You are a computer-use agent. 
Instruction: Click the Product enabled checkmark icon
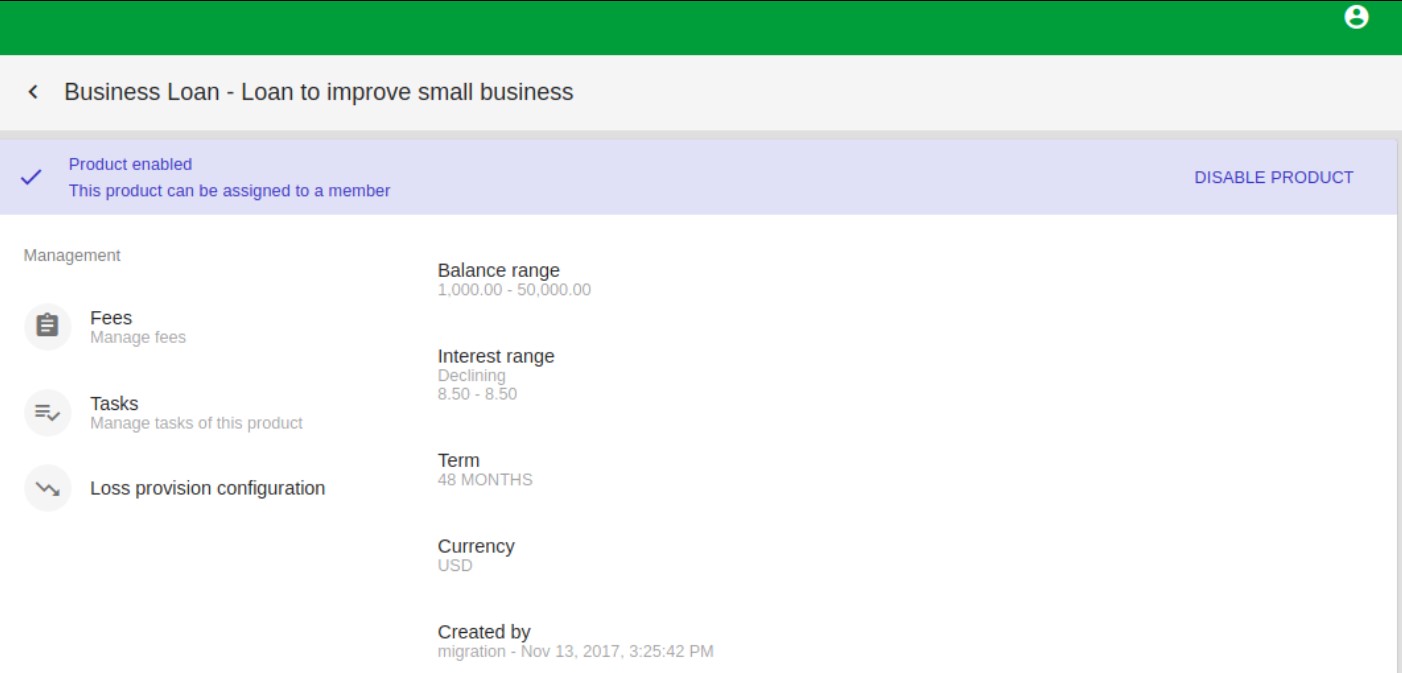tap(32, 177)
